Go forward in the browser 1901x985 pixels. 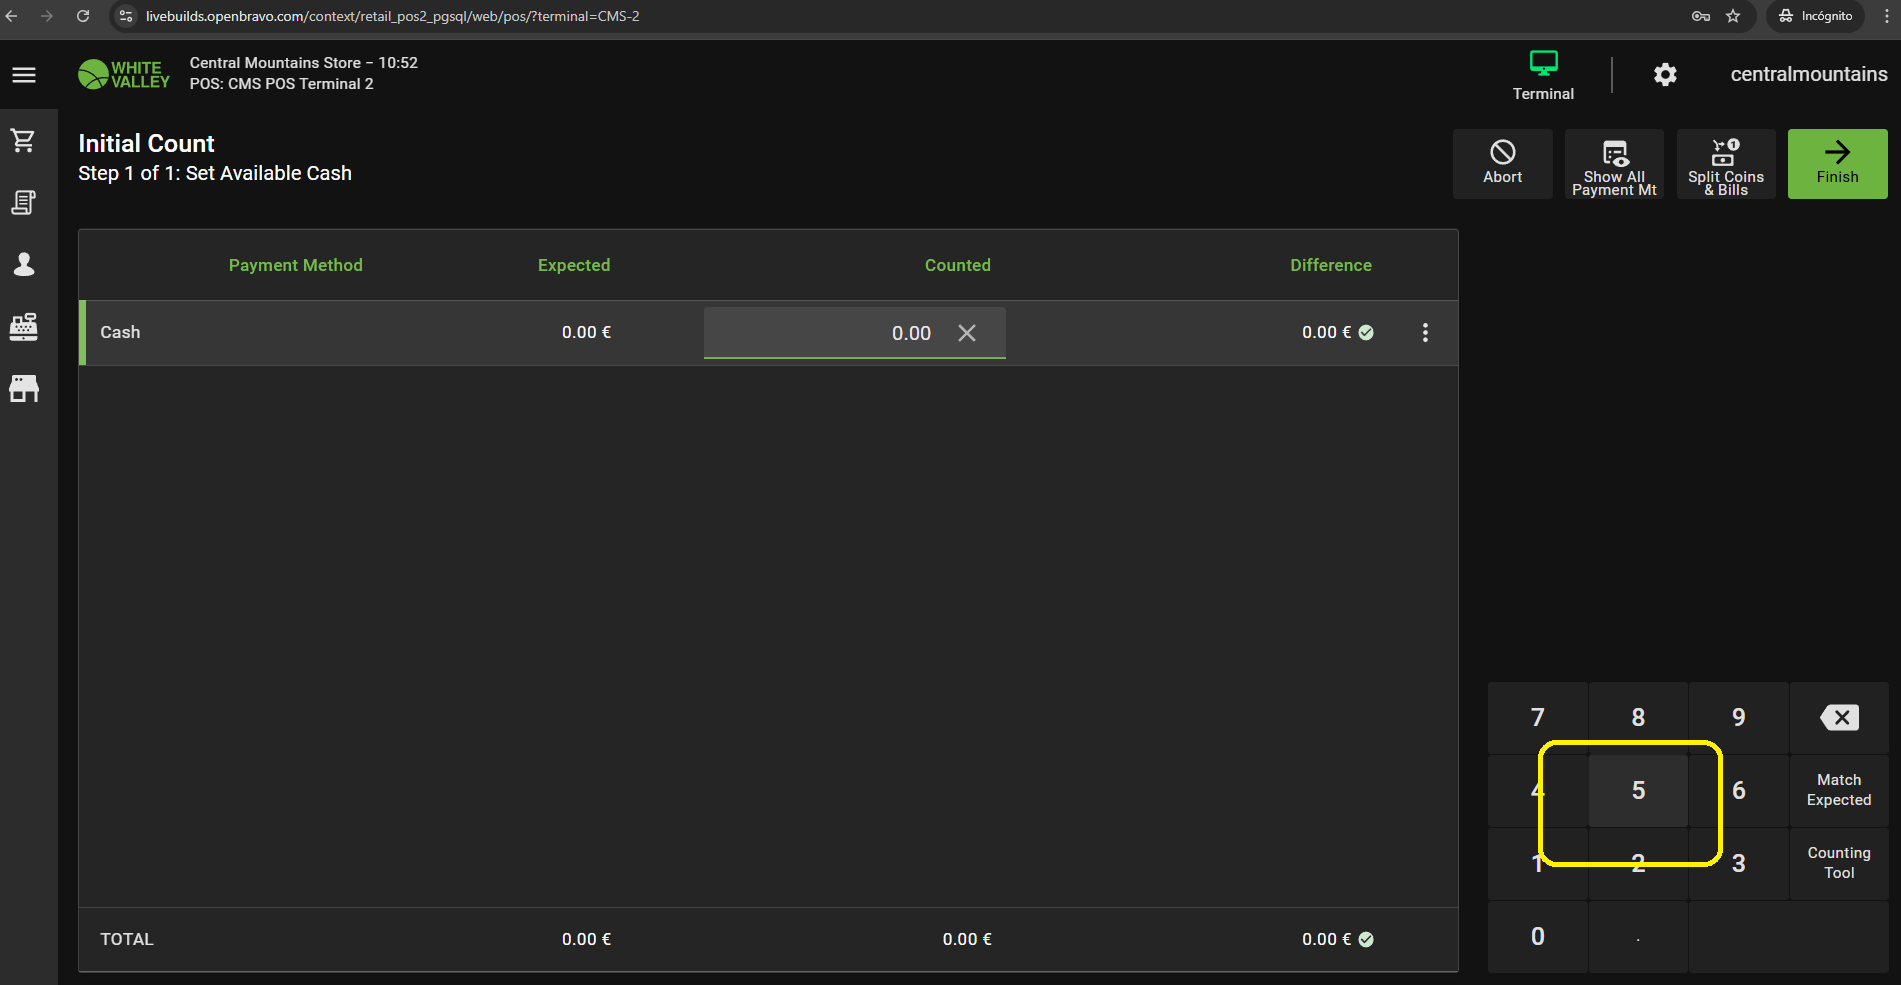click(47, 16)
